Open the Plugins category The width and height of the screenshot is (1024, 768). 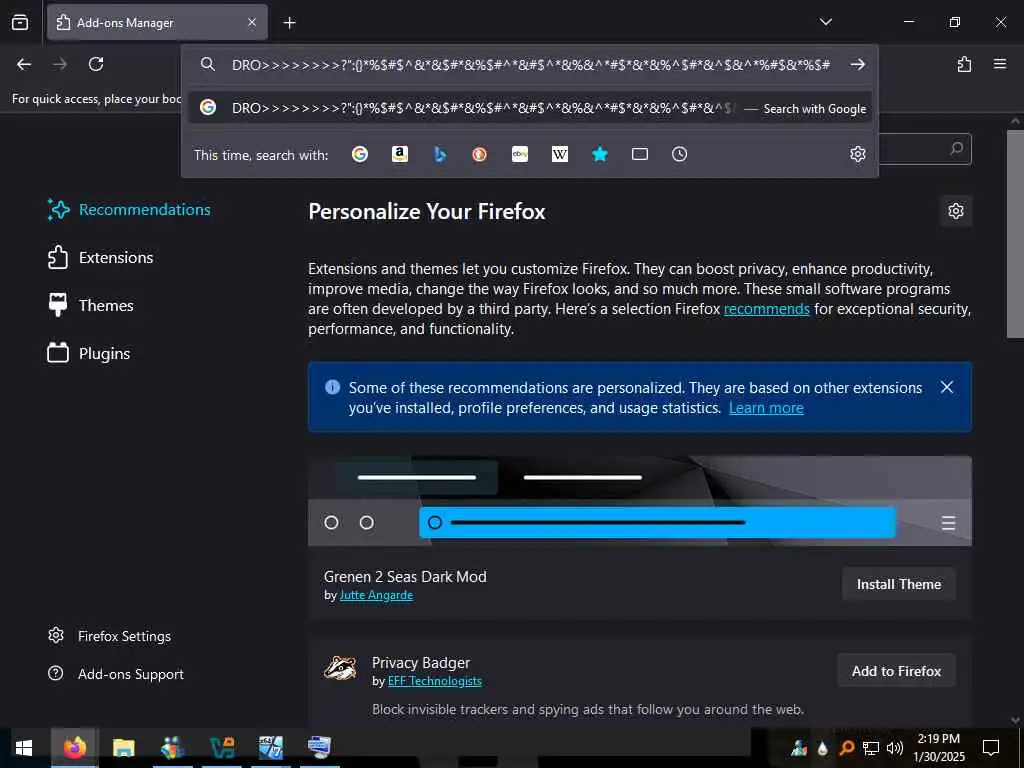(89, 353)
